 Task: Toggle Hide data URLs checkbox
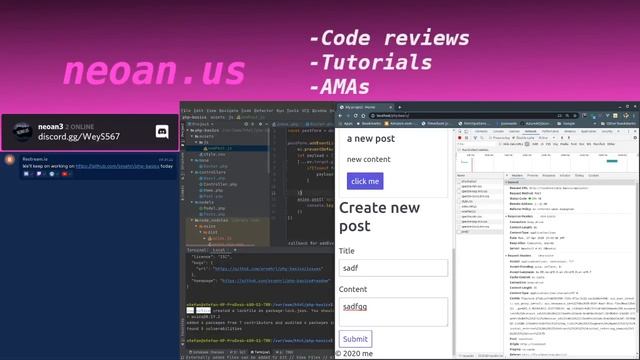pos(500,144)
